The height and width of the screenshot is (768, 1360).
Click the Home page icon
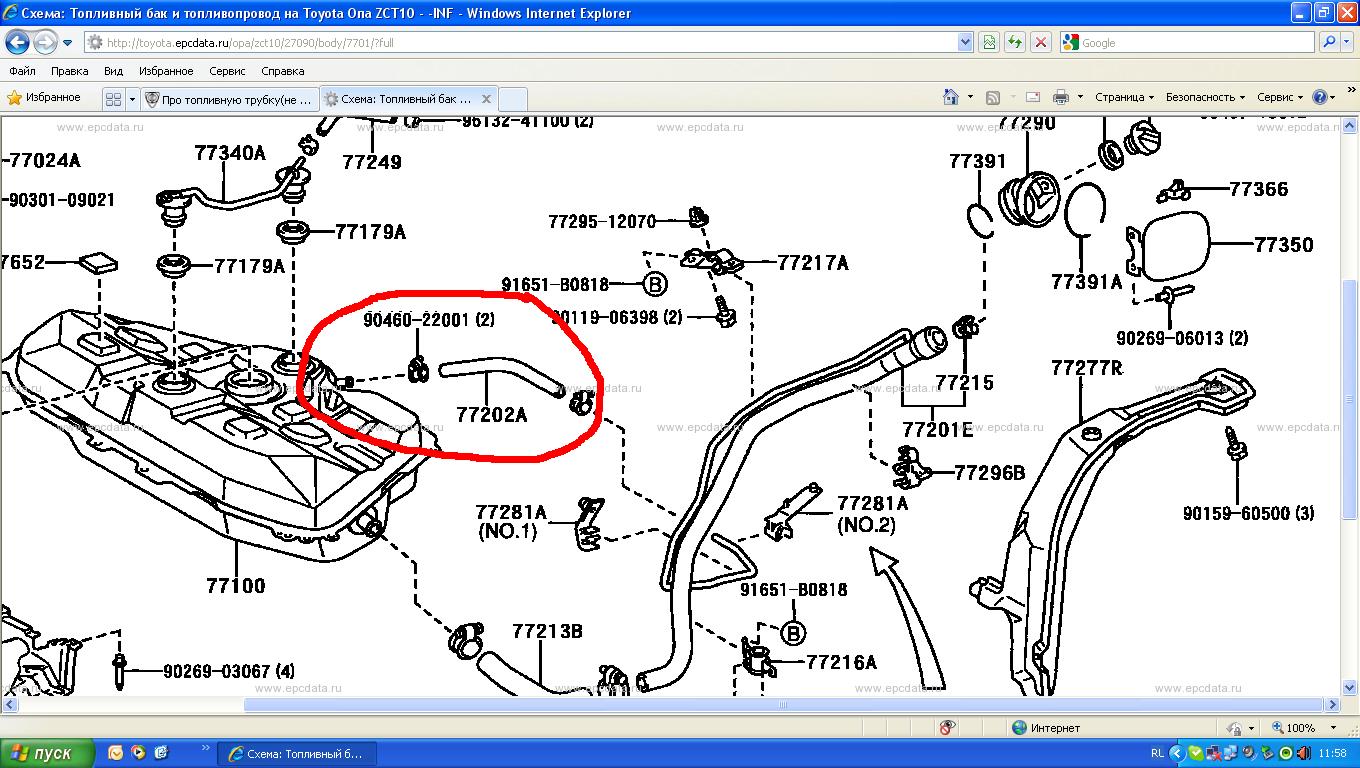[951, 97]
